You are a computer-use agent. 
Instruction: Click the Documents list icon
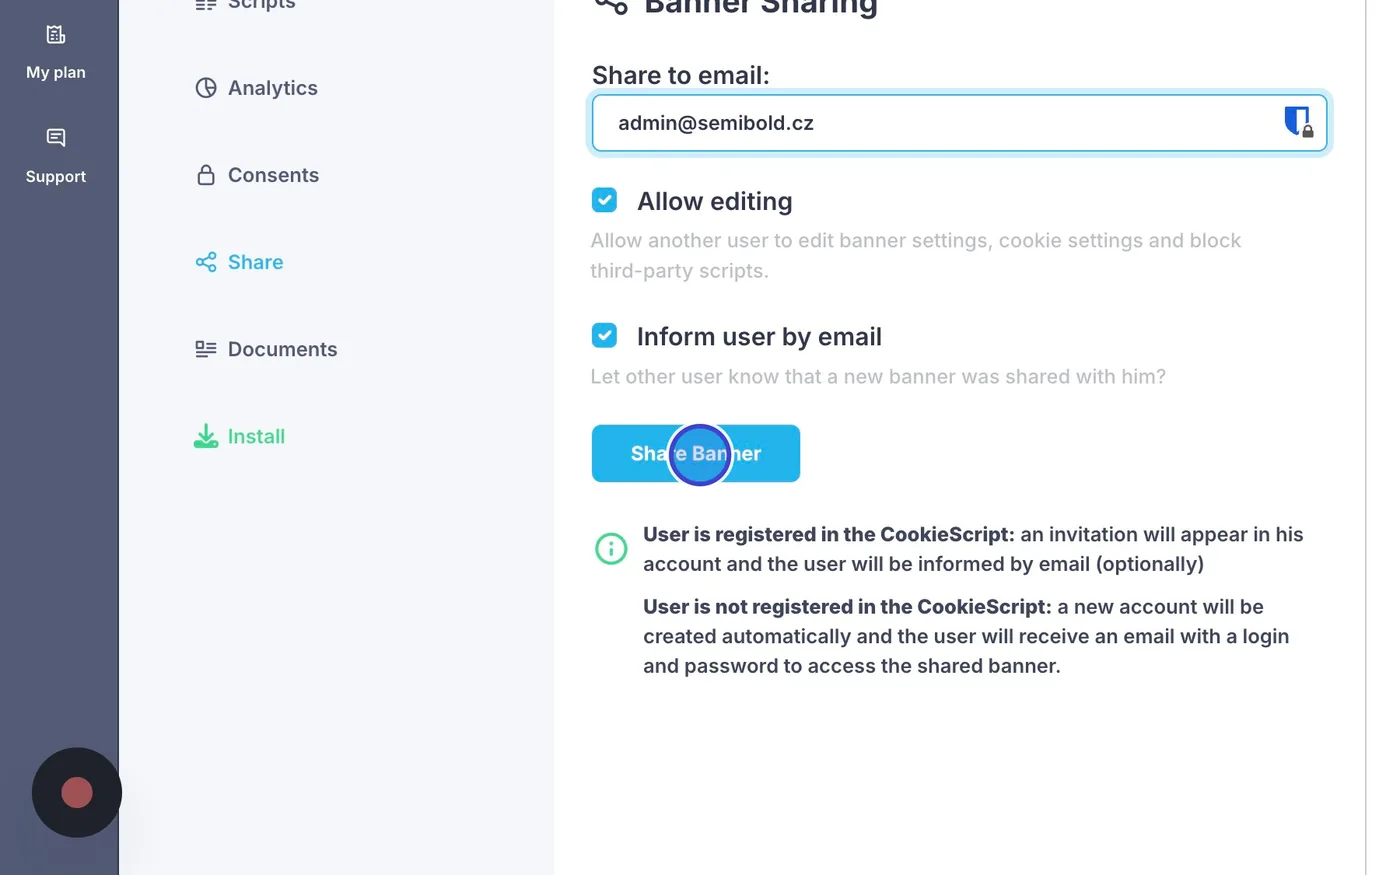point(206,349)
